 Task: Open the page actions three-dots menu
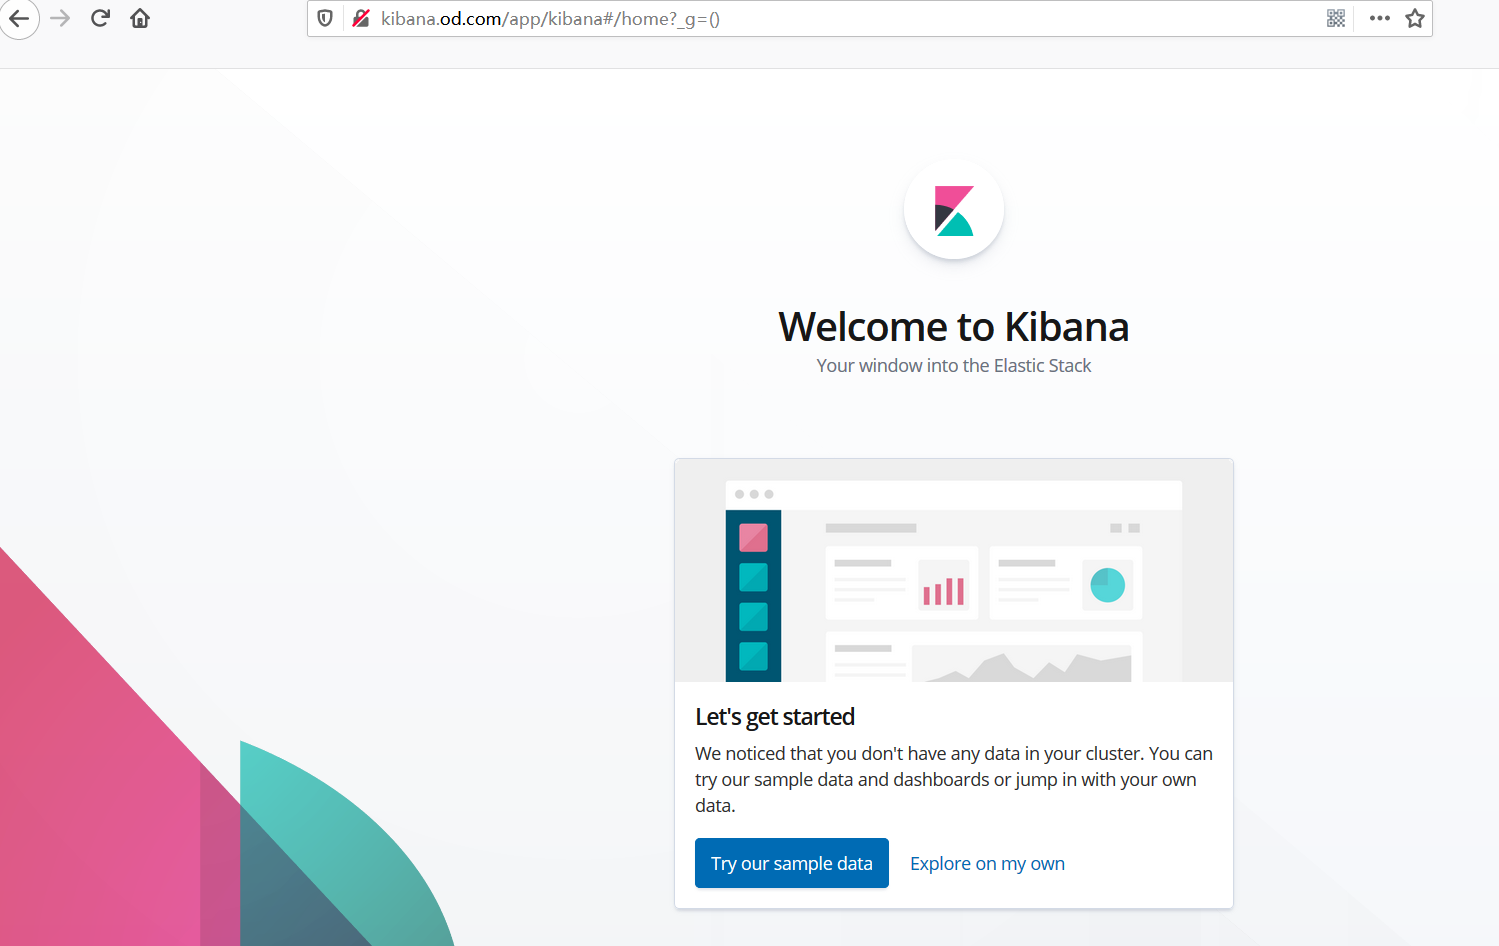1380,18
